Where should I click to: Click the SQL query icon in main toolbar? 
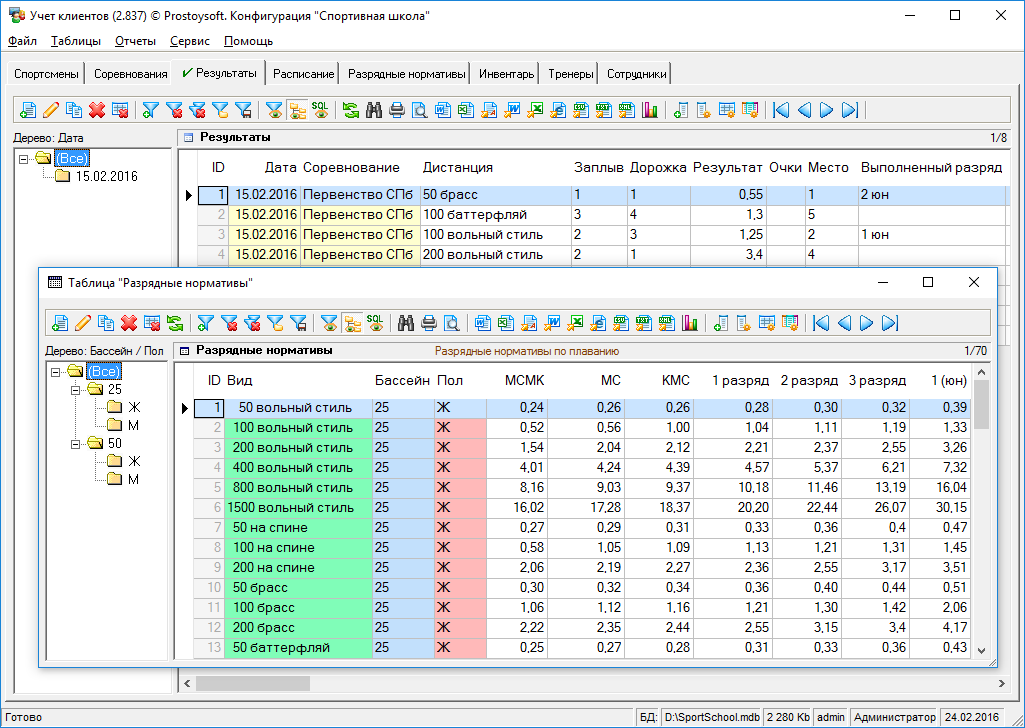(320, 109)
